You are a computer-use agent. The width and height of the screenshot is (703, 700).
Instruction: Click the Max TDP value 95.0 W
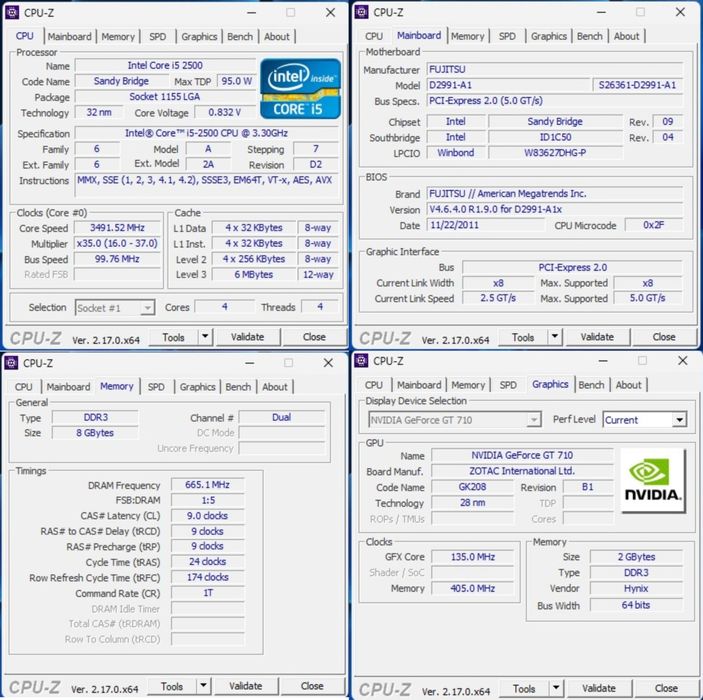coord(237,81)
